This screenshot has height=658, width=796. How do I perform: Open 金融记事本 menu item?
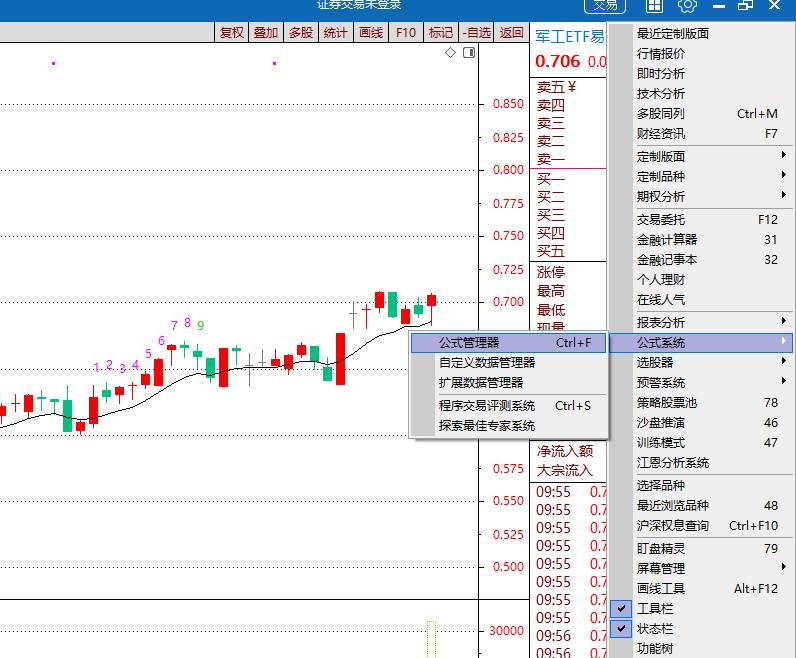point(701,259)
